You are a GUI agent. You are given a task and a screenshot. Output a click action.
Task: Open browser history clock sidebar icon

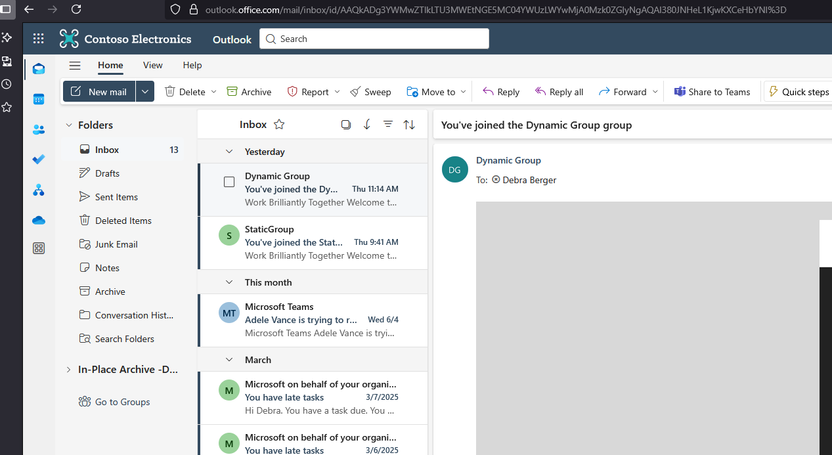6,84
